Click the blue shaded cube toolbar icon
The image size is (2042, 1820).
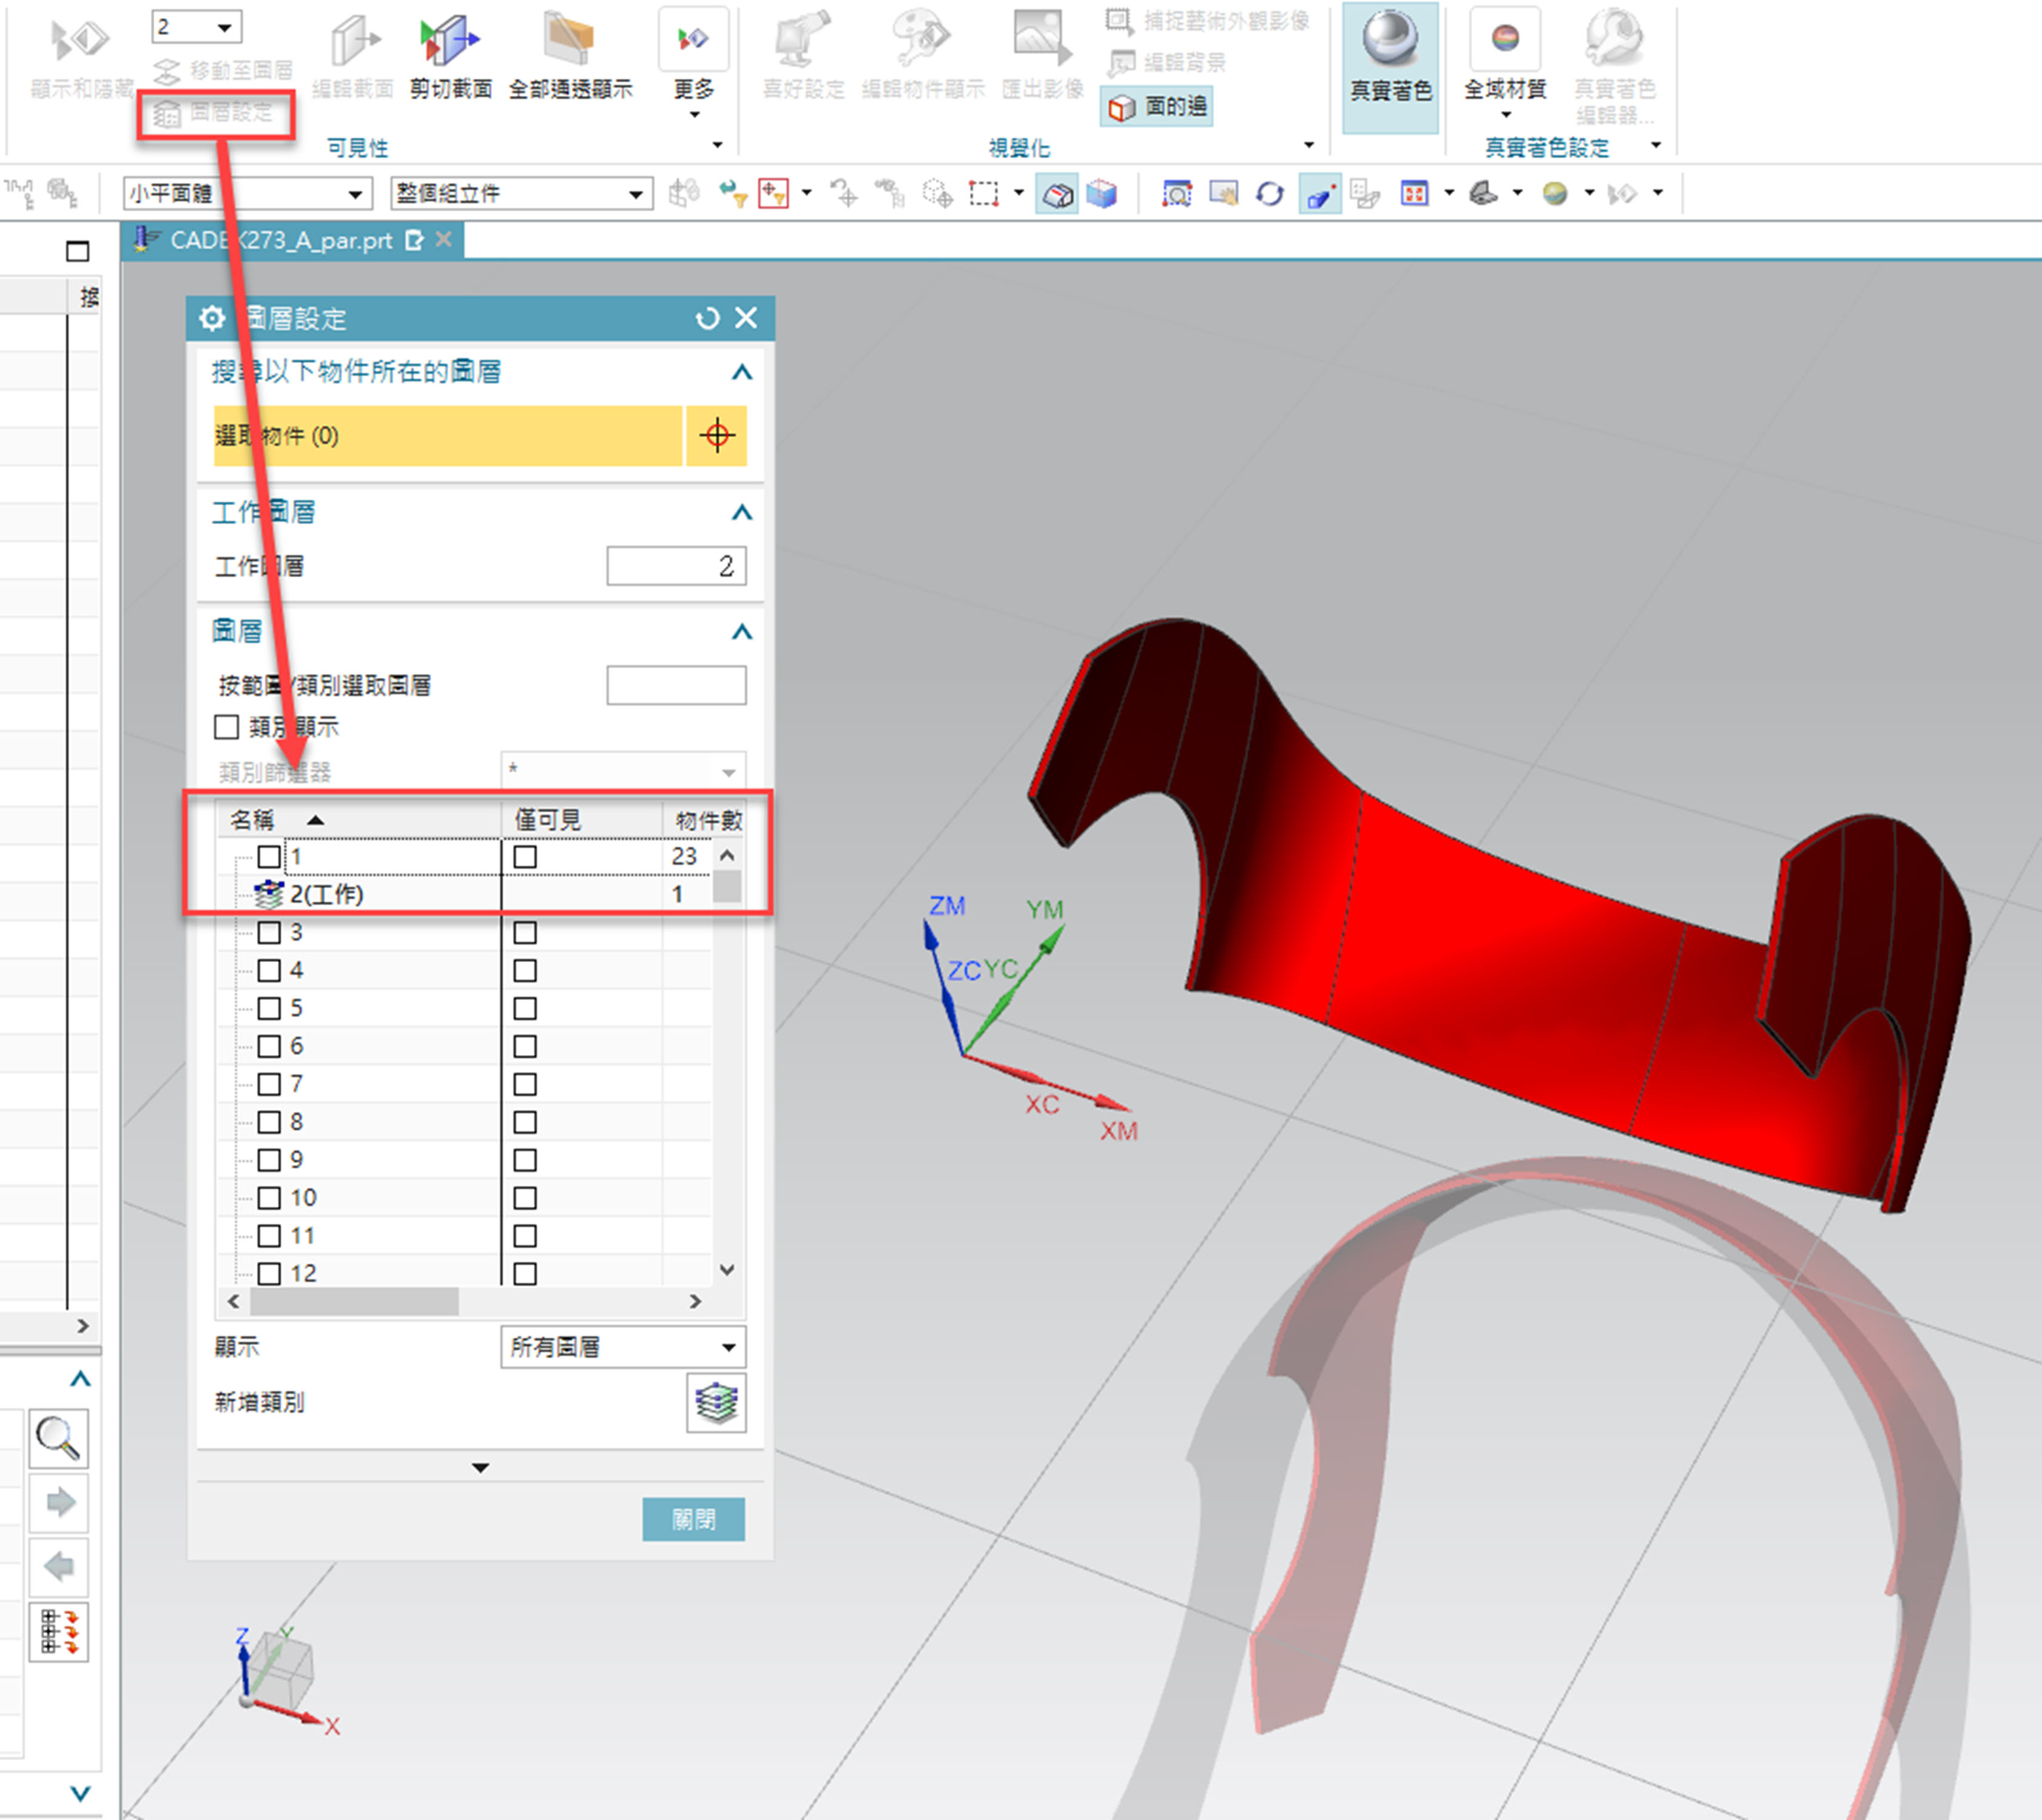pos(1102,193)
